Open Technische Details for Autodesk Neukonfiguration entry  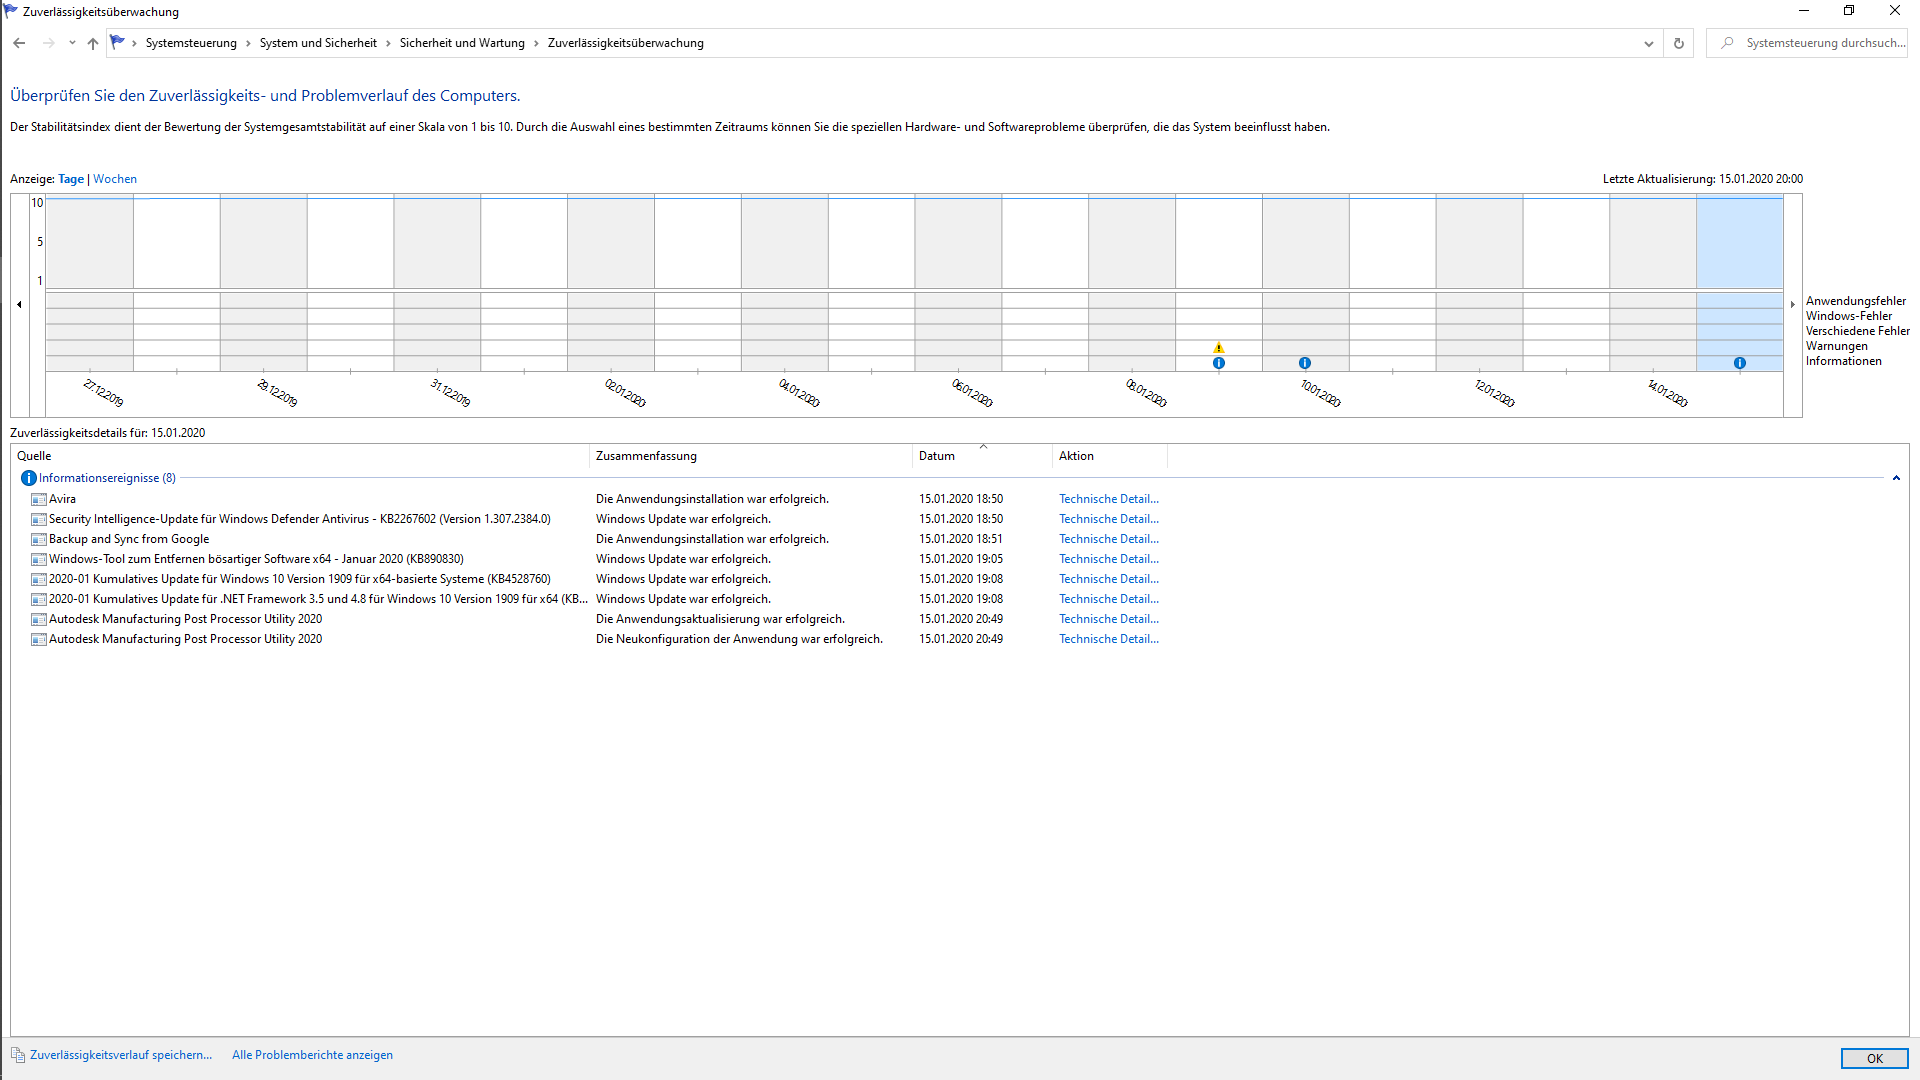pyautogui.click(x=1109, y=639)
